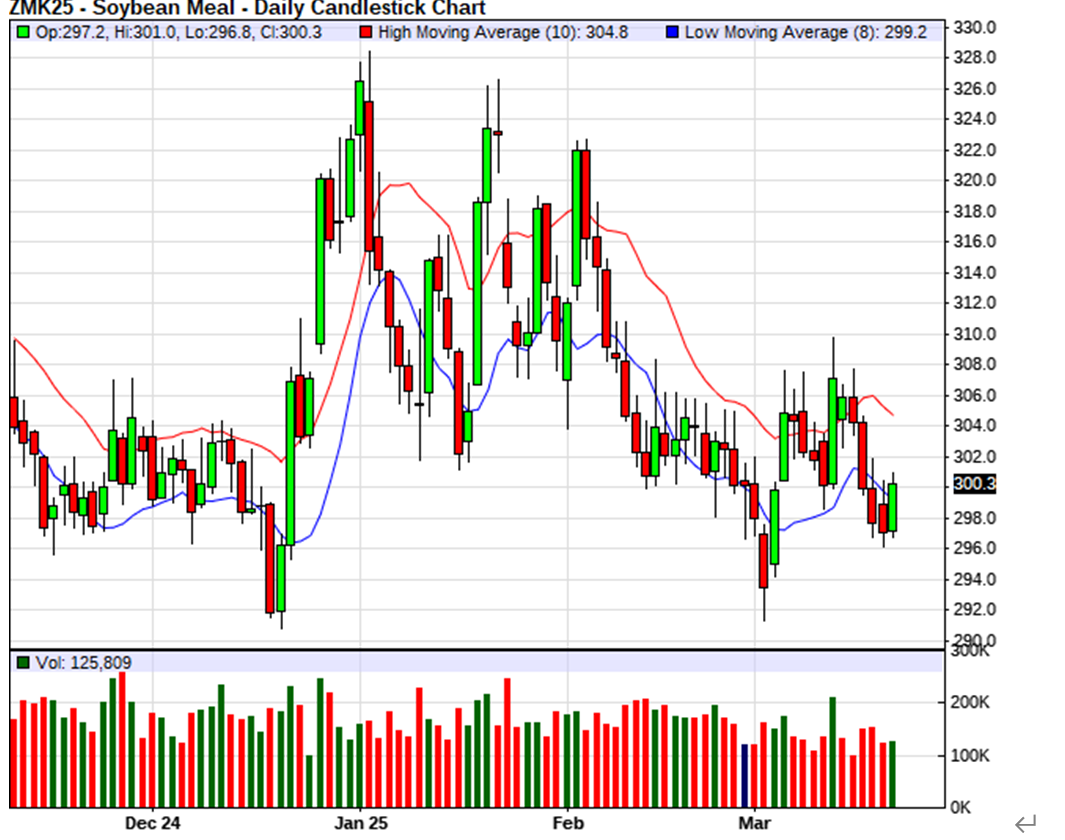Click the Feb date axis label
Viewport: 1065px width, 840px height.
(568, 823)
